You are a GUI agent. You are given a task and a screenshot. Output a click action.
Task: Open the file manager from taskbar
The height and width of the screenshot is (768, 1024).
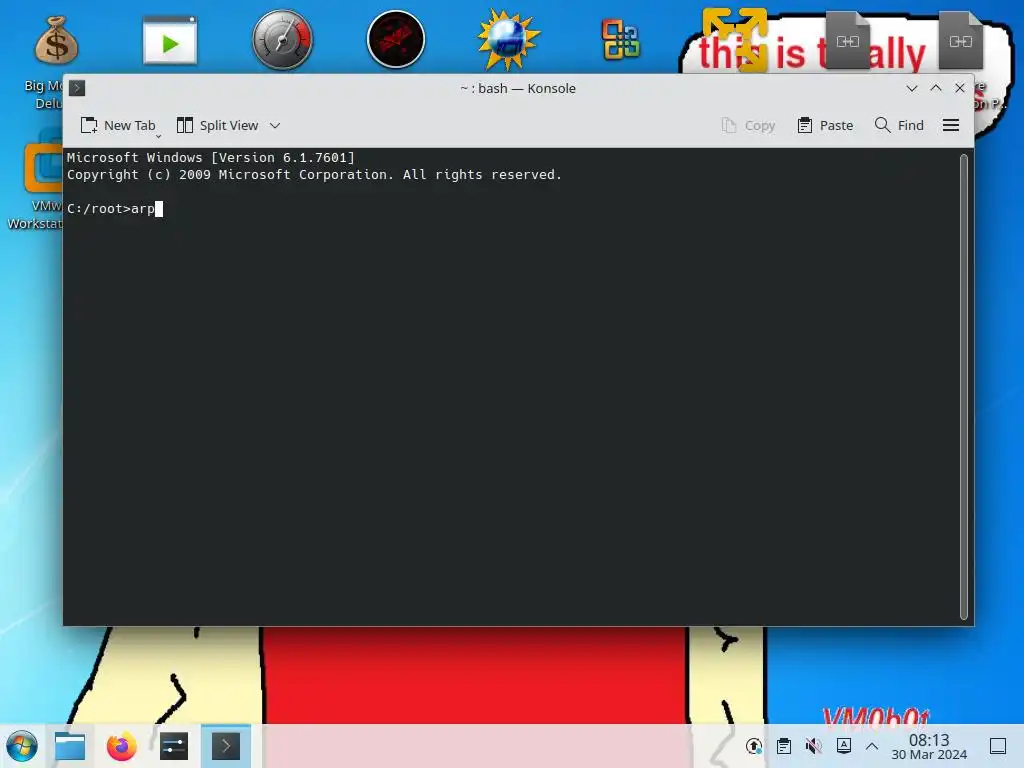click(70, 746)
